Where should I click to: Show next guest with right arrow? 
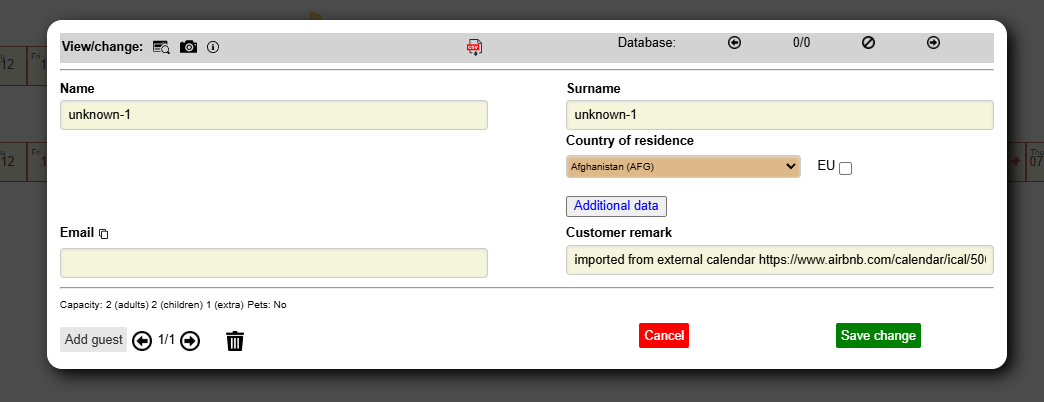point(190,341)
